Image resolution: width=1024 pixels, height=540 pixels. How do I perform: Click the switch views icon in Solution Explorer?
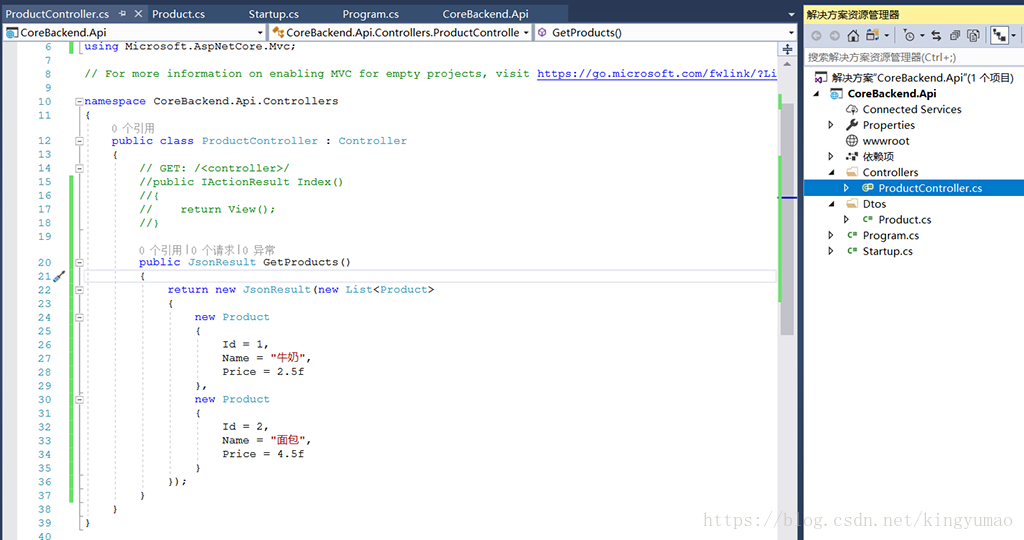(x=872, y=35)
